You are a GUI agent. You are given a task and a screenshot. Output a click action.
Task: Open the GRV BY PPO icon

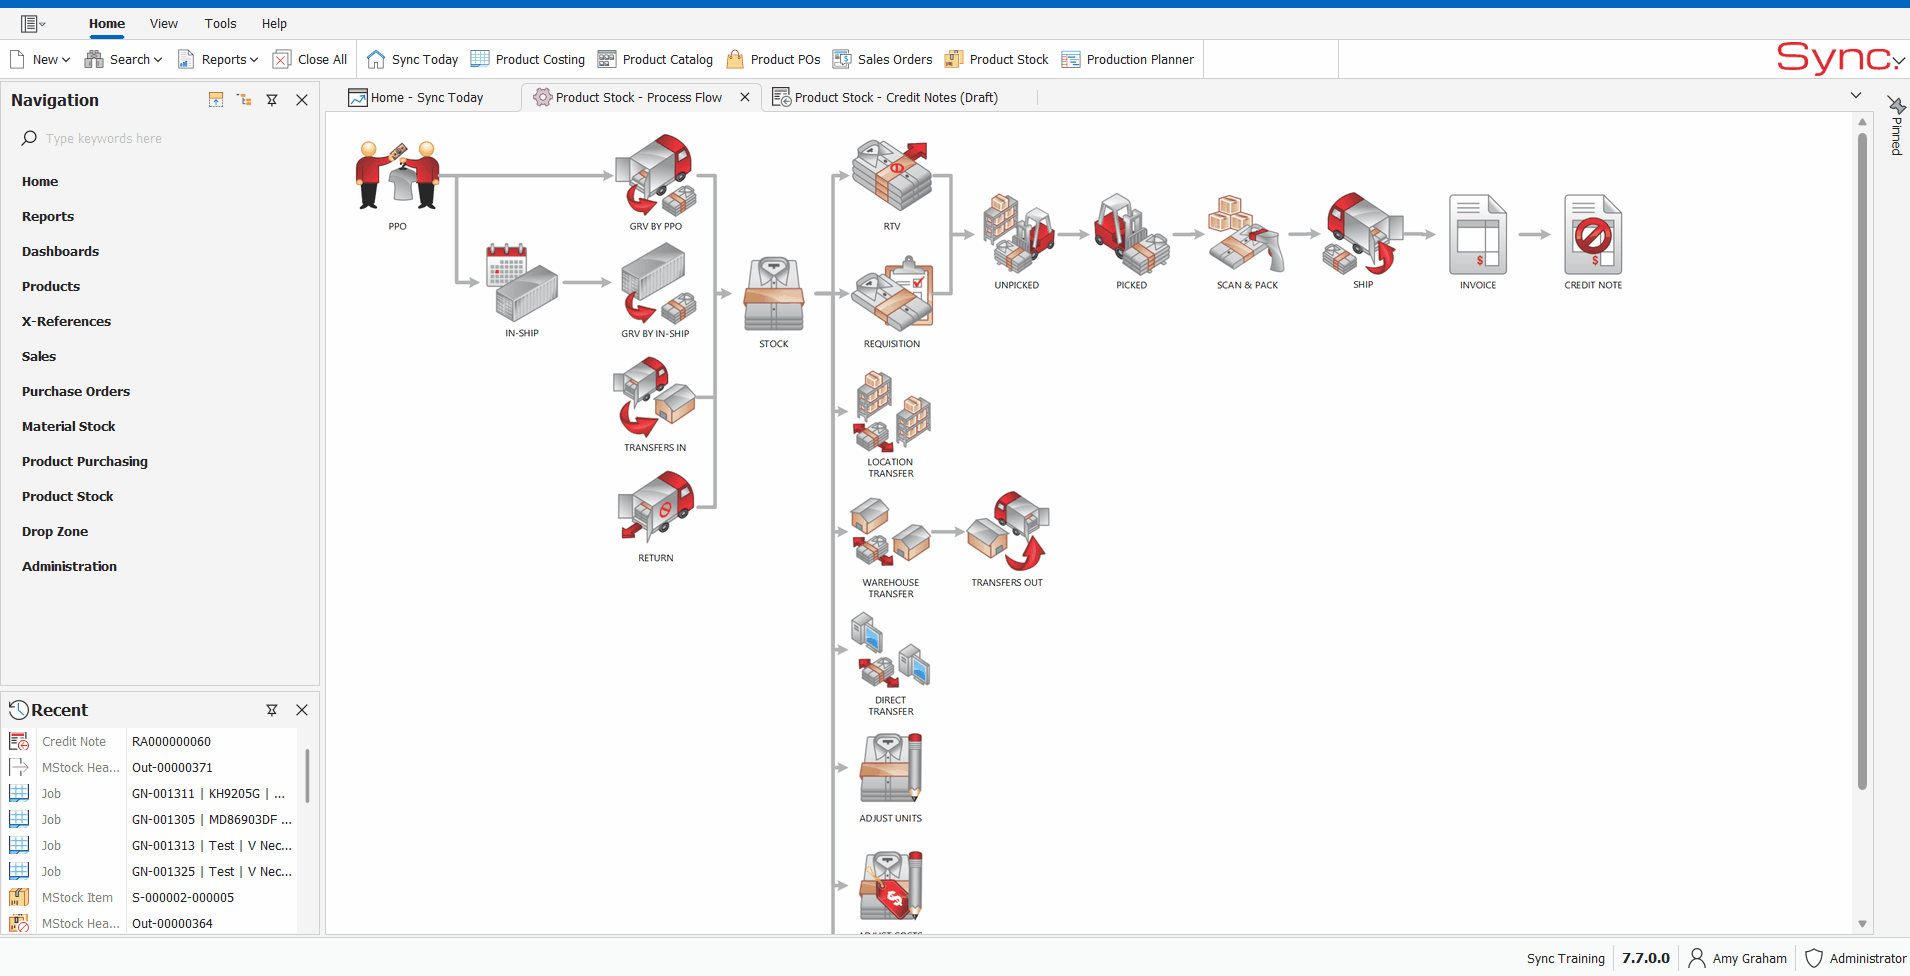[655, 175]
